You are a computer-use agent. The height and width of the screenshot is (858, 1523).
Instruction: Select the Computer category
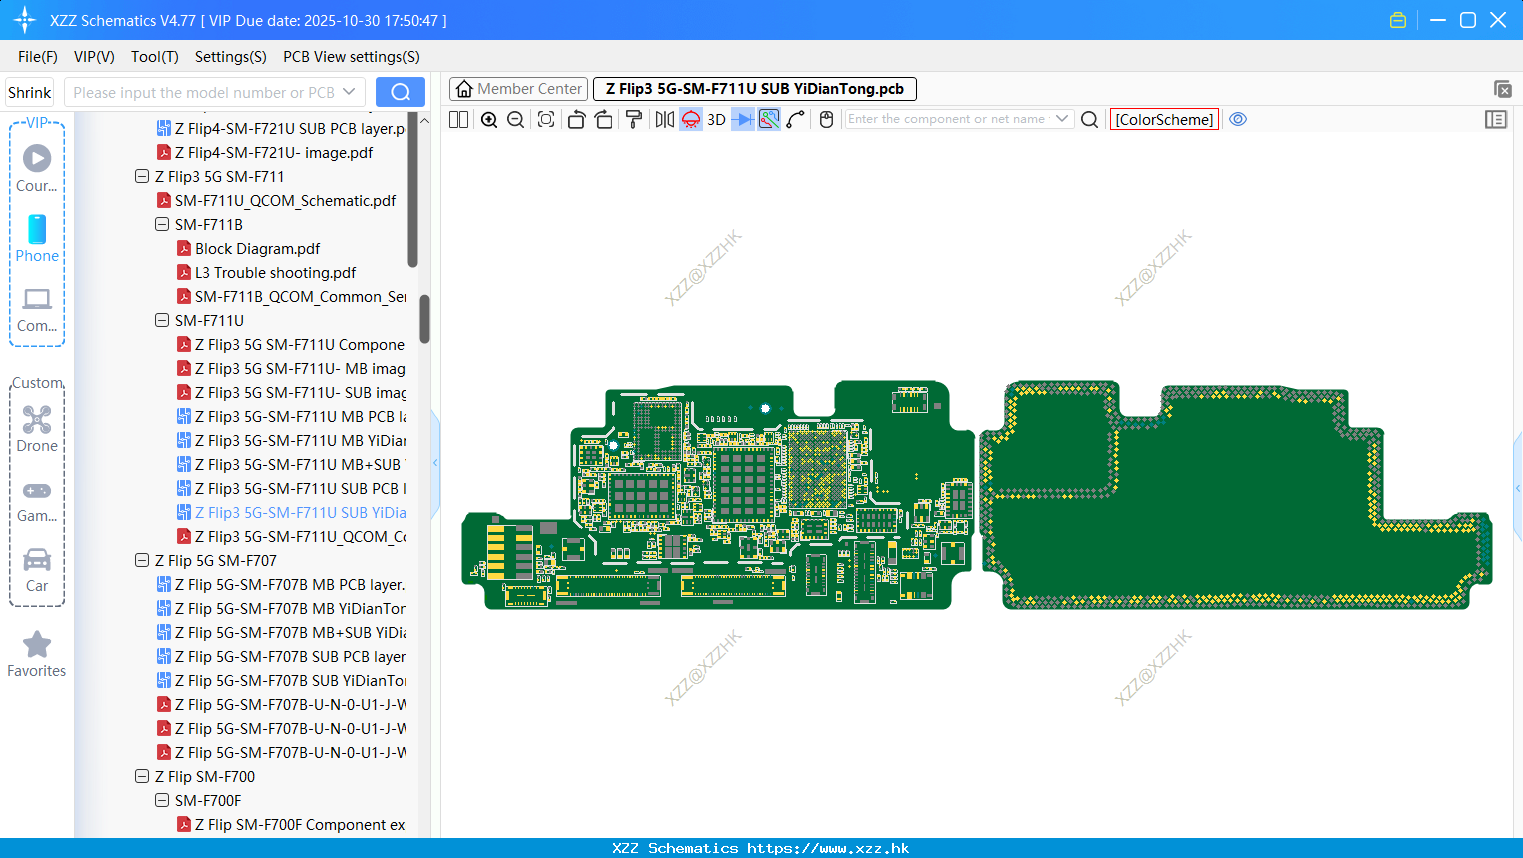coord(37,310)
